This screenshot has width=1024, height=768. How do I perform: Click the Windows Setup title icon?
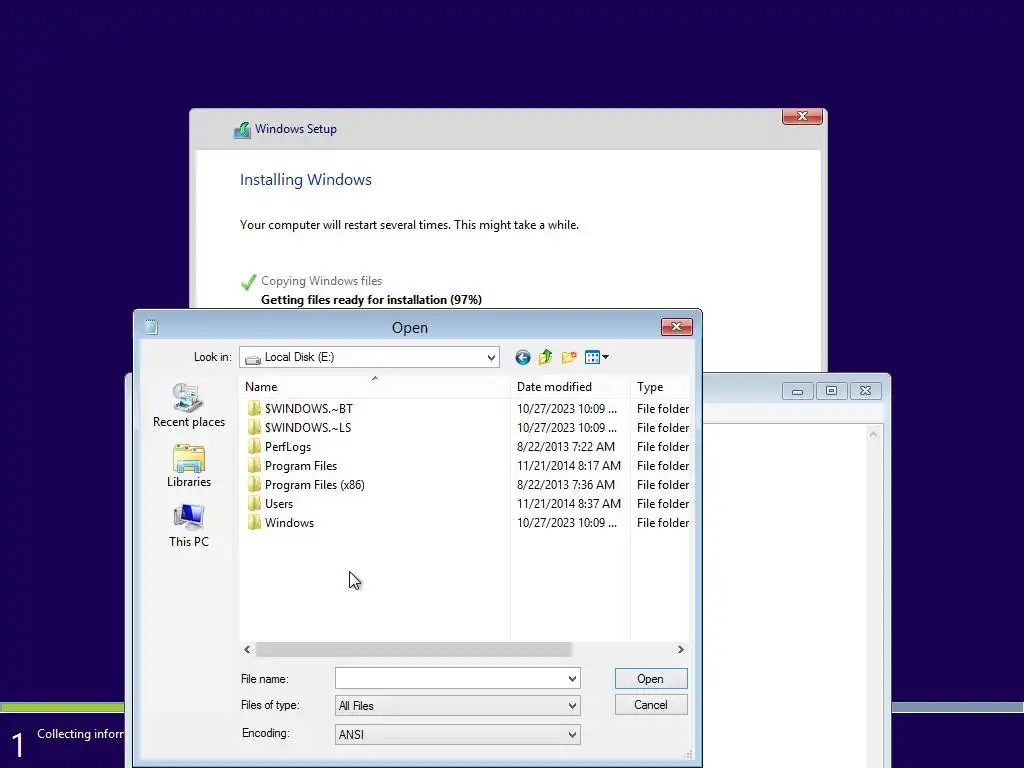click(x=242, y=129)
